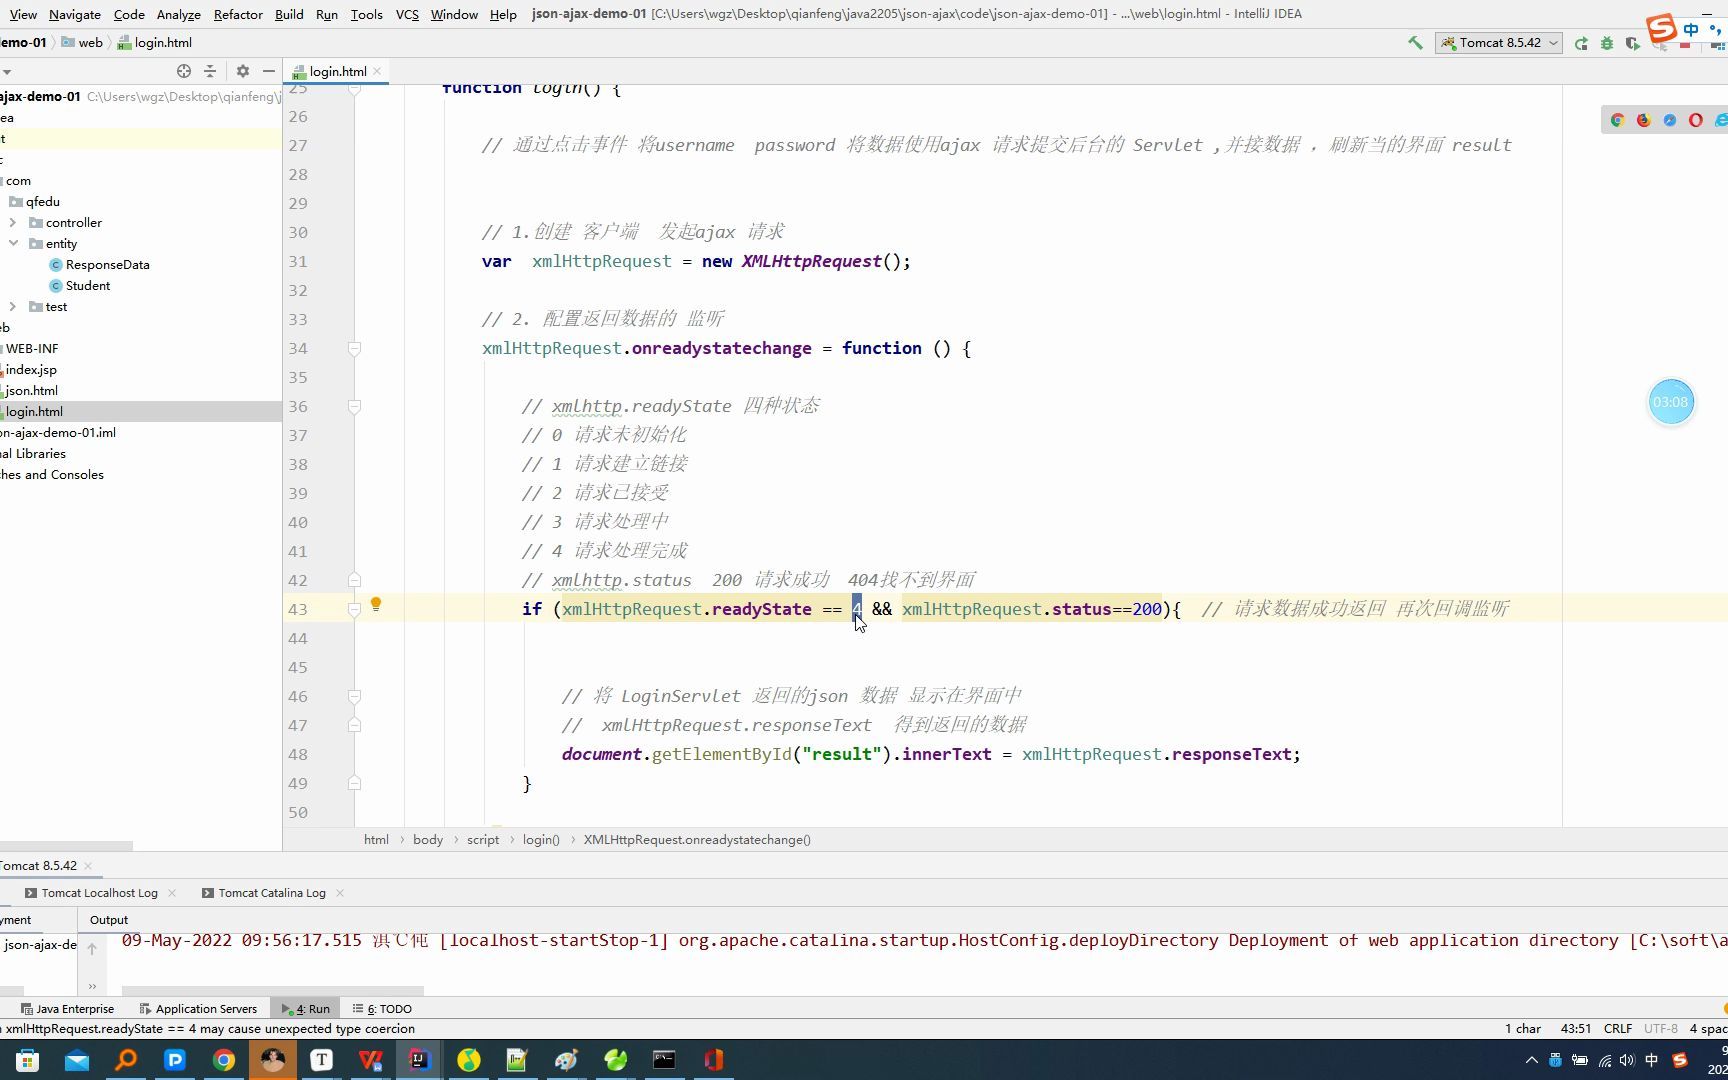The width and height of the screenshot is (1728, 1080).
Task: Collapse comment fold marker at line 36
Action: 354,406
